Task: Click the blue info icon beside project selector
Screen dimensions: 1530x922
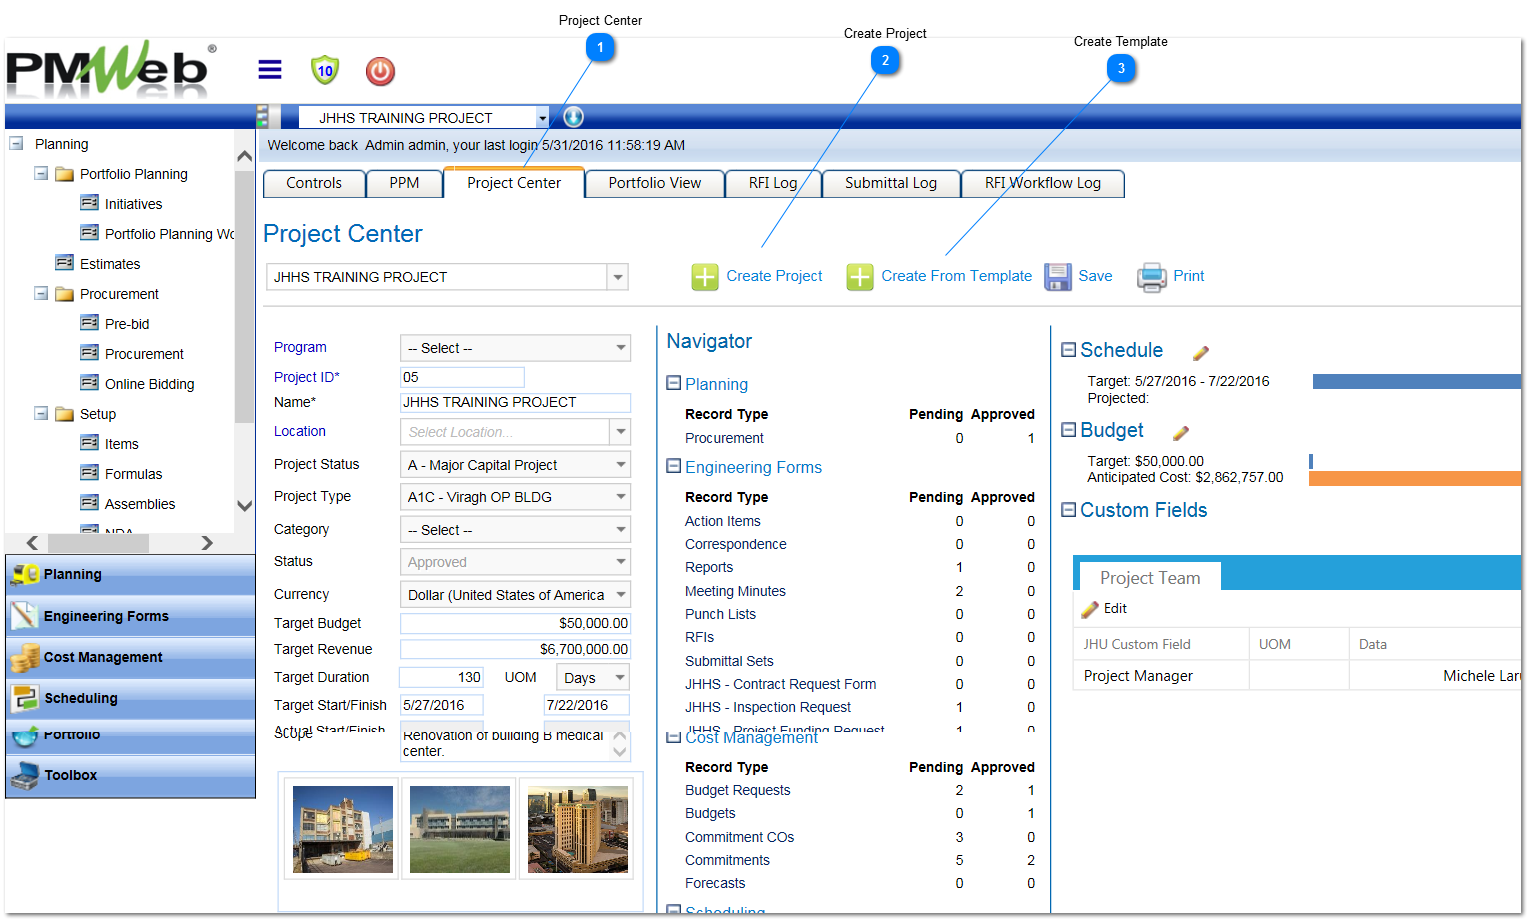Action: pyautogui.click(x=573, y=117)
